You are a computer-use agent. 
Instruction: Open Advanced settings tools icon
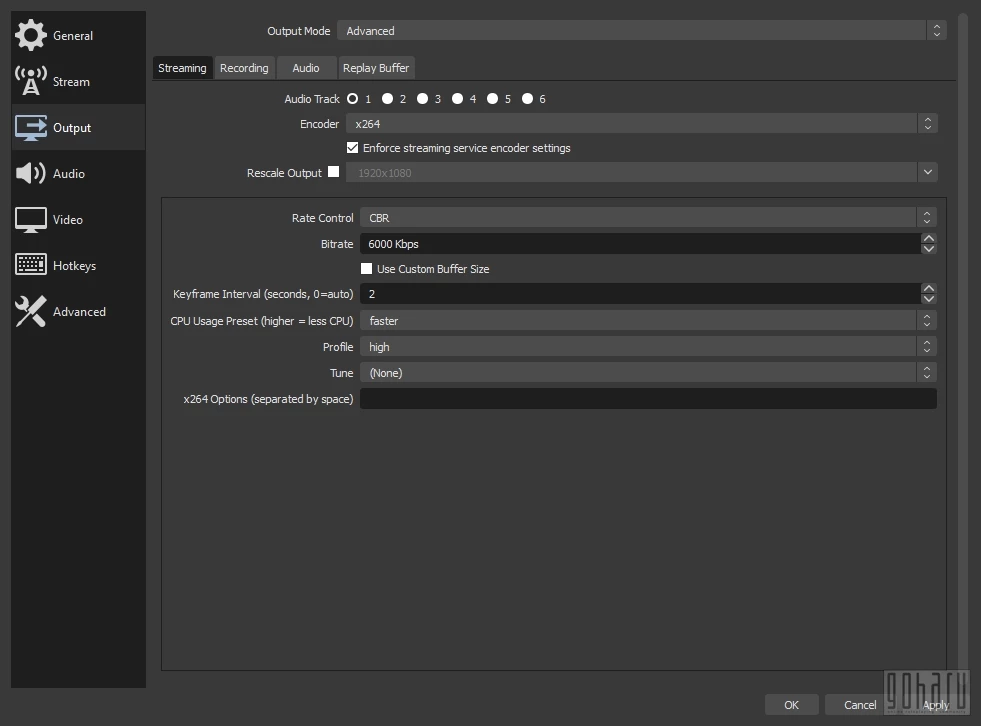(x=31, y=311)
